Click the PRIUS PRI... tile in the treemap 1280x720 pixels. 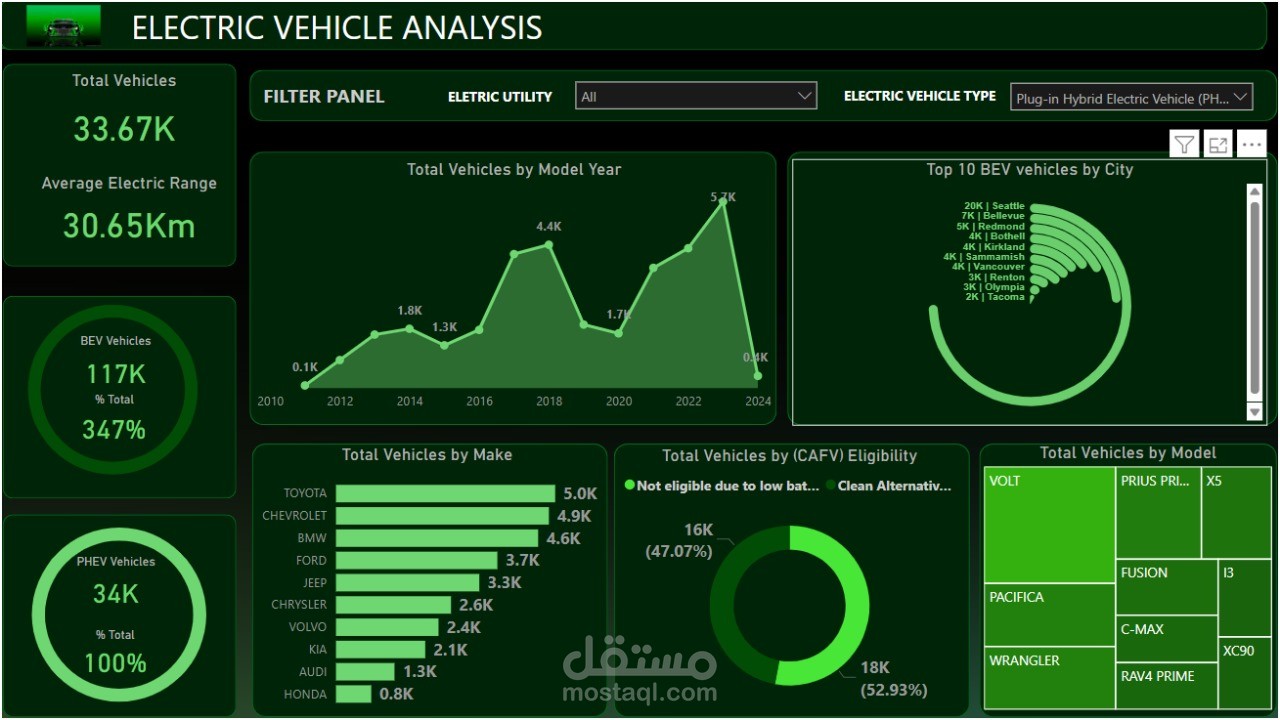click(x=1158, y=512)
